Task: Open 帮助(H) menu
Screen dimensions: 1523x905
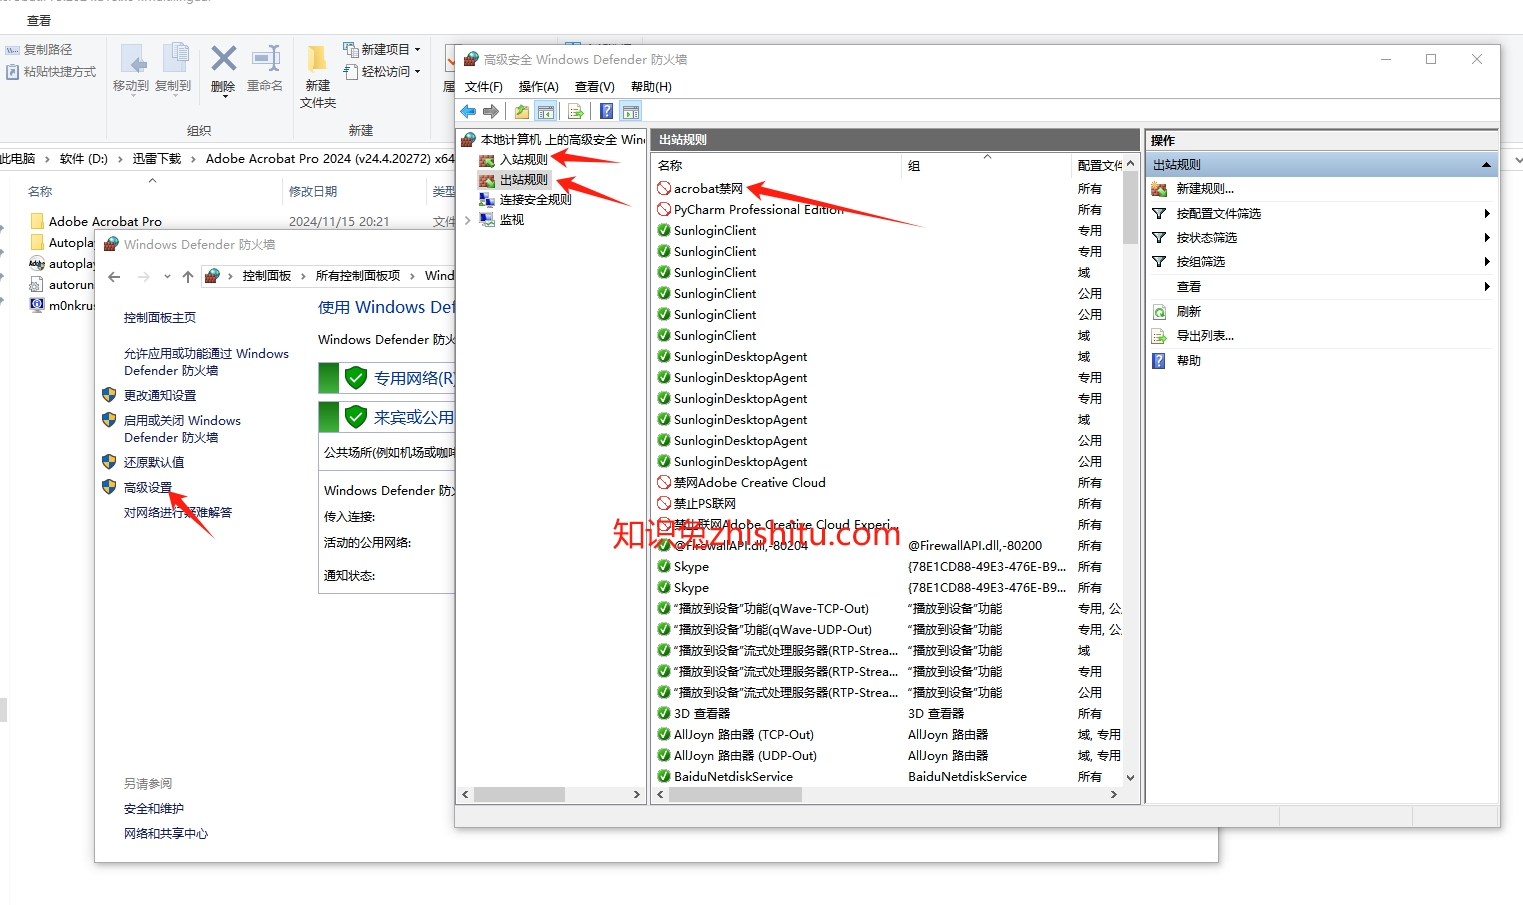Action: 651,87
